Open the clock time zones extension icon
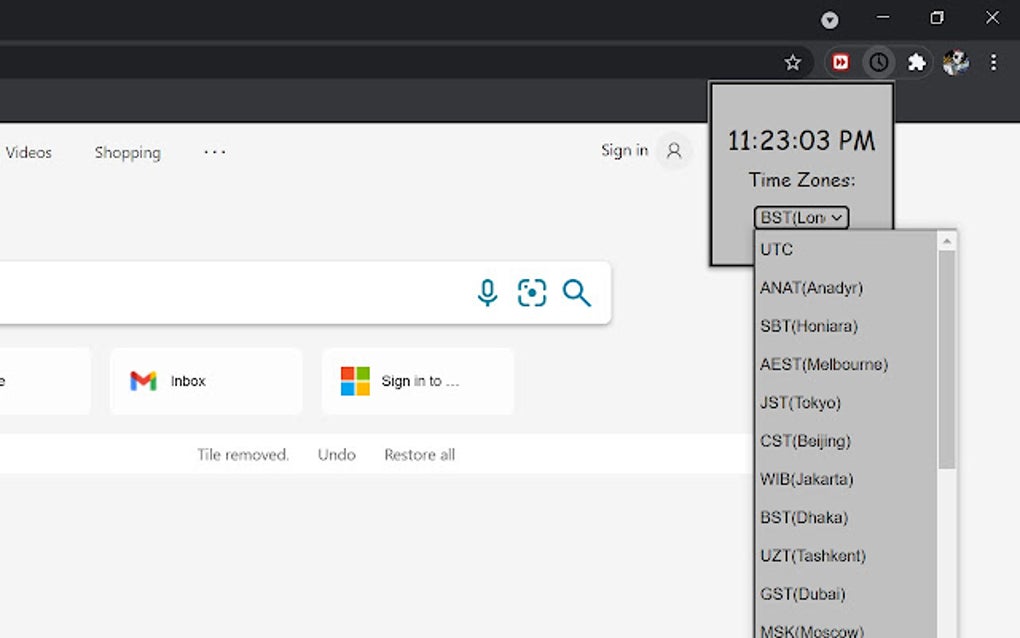 coord(878,62)
